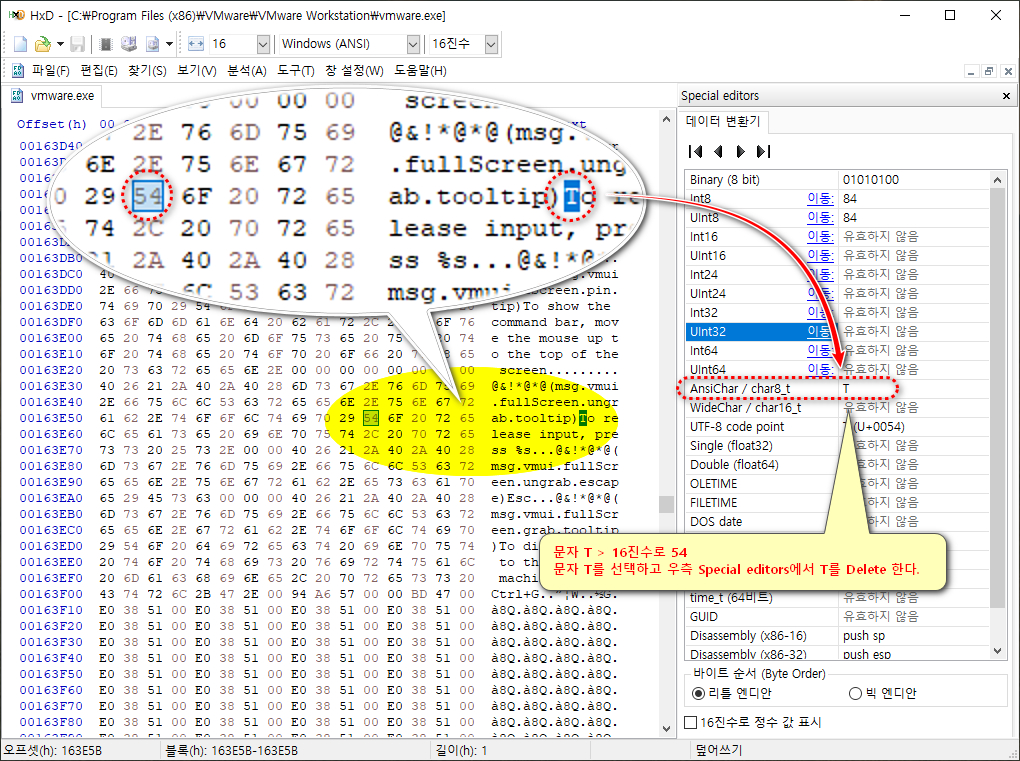Open main memory (RAM chip) icon
Image resolution: width=1020 pixels, height=761 pixels.
(x=105, y=44)
